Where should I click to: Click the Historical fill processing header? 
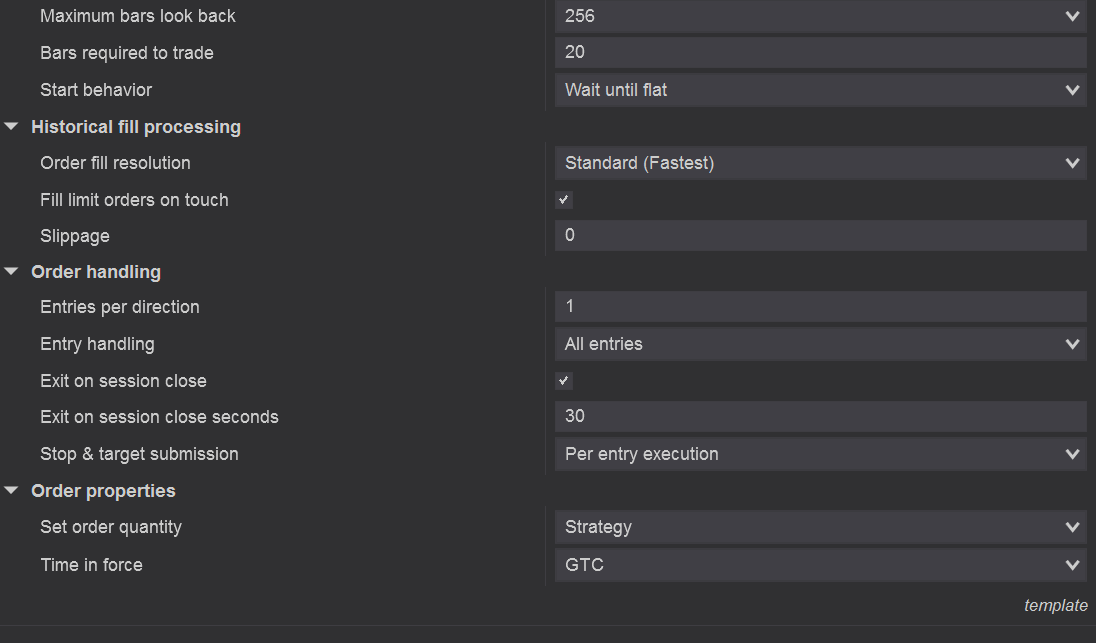click(x=136, y=127)
